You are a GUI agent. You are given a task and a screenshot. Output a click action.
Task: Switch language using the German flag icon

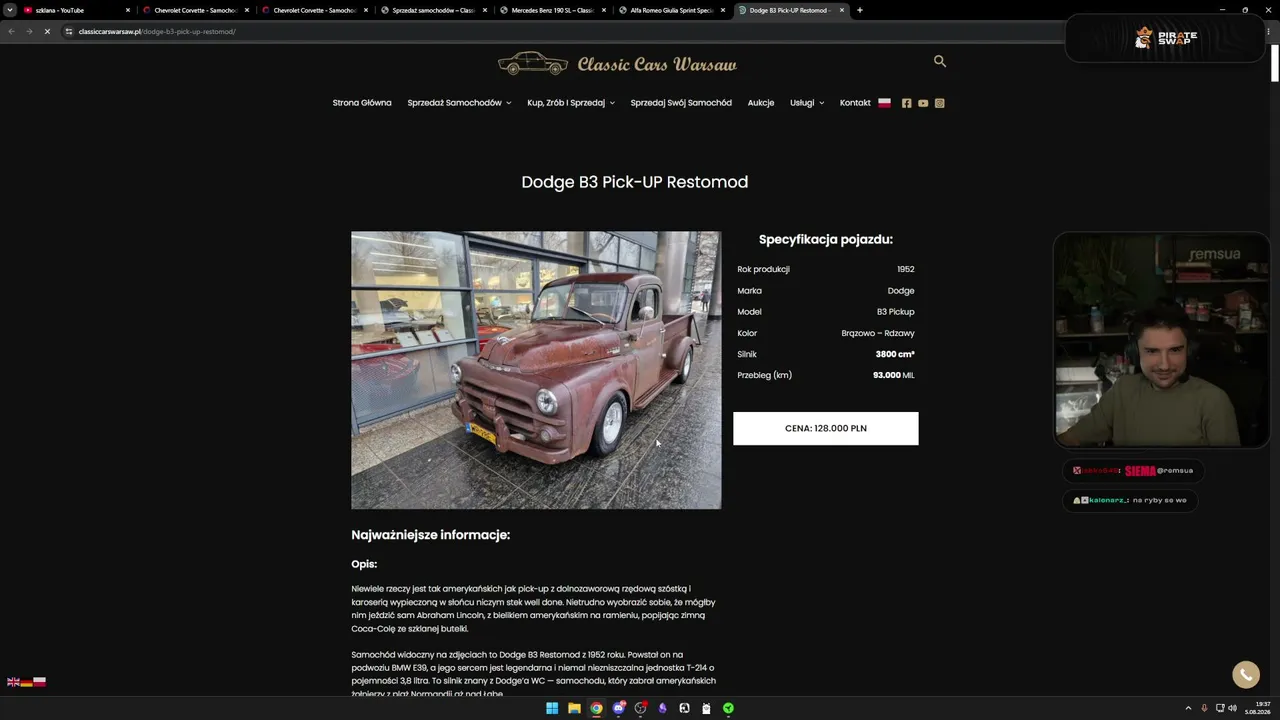[x=26, y=682]
